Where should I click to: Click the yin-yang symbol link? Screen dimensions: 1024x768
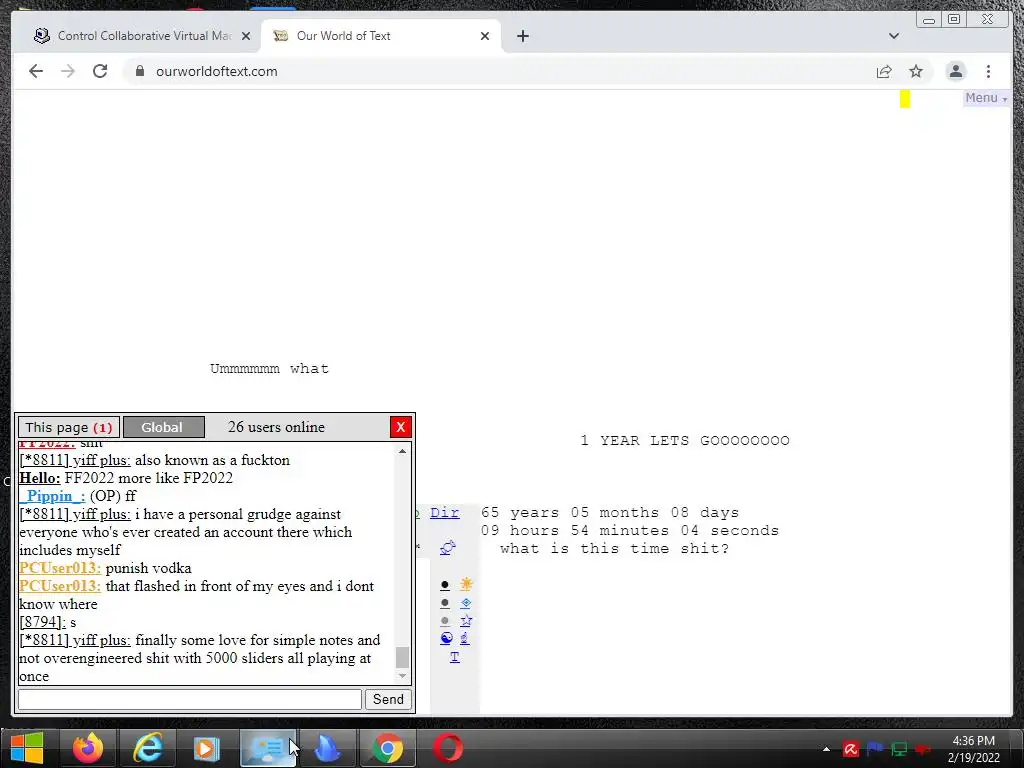(x=446, y=638)
